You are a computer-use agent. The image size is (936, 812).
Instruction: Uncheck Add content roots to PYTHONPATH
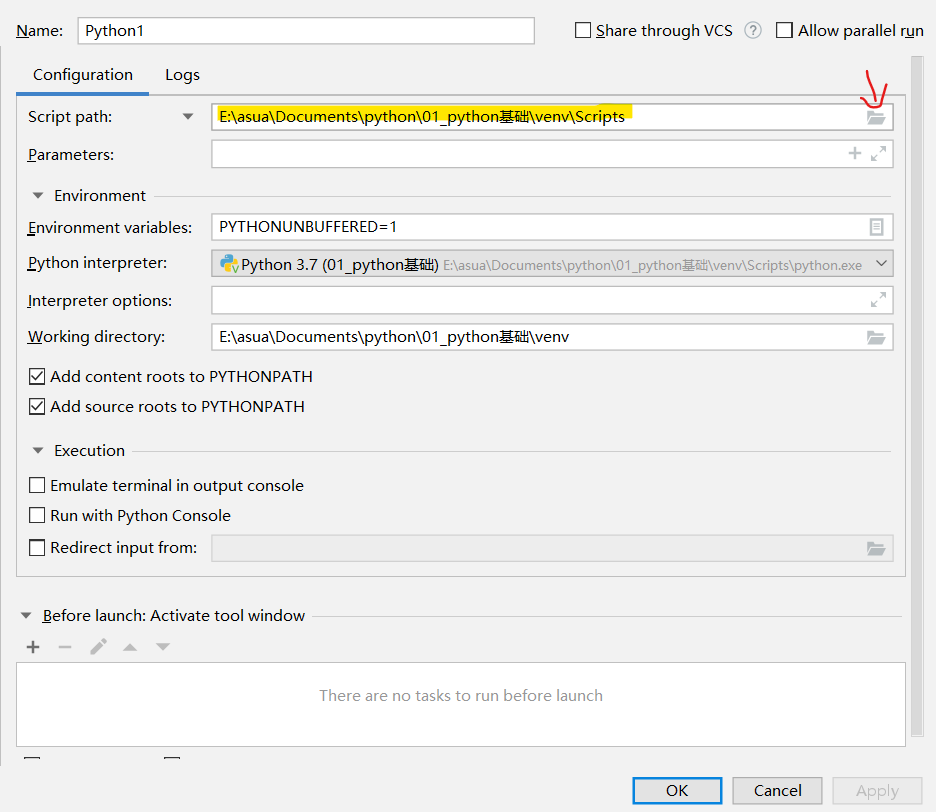[x=37, y=376]
